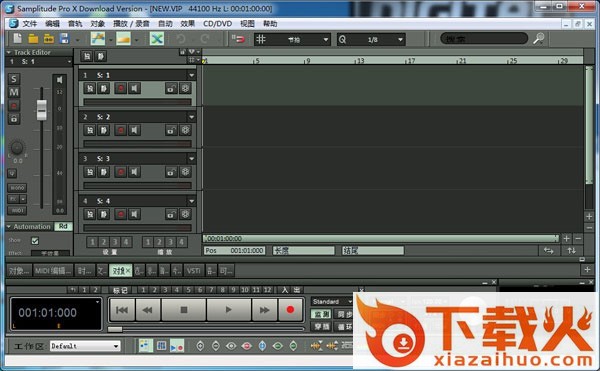The width and height of the screenshot is (600, 371).
Task: Click the red magnet snap icon
Action: (239, 39)
